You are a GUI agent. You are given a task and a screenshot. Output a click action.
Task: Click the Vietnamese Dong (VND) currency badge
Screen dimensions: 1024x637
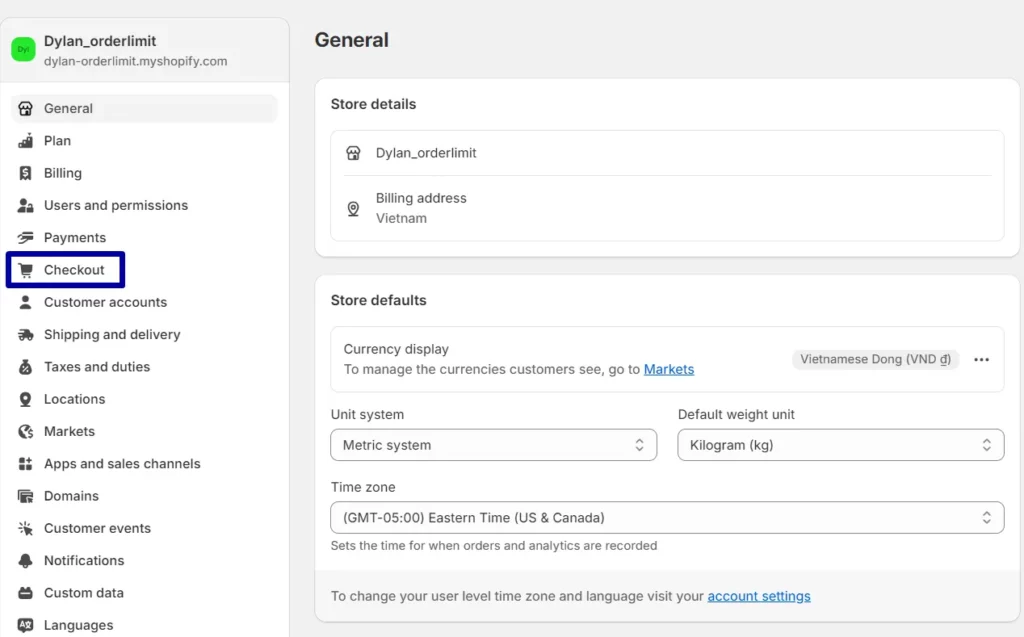875,359
